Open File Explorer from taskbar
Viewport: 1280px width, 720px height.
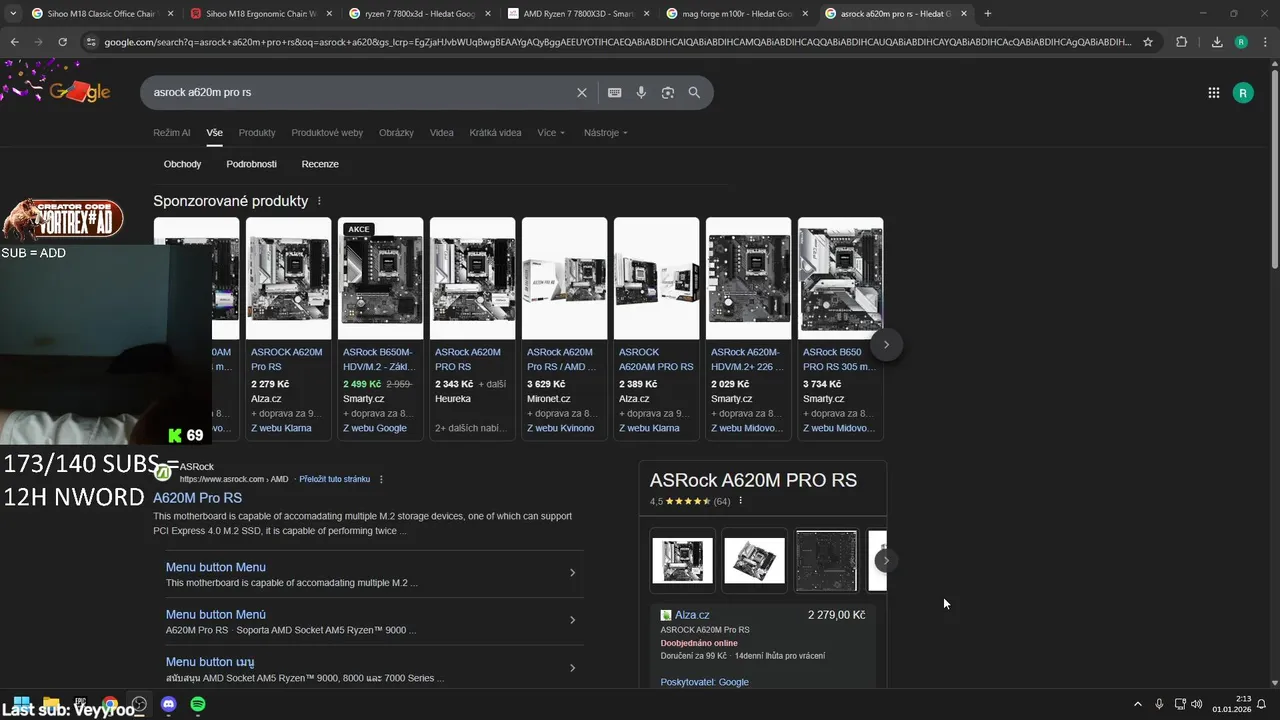[51, 704]
